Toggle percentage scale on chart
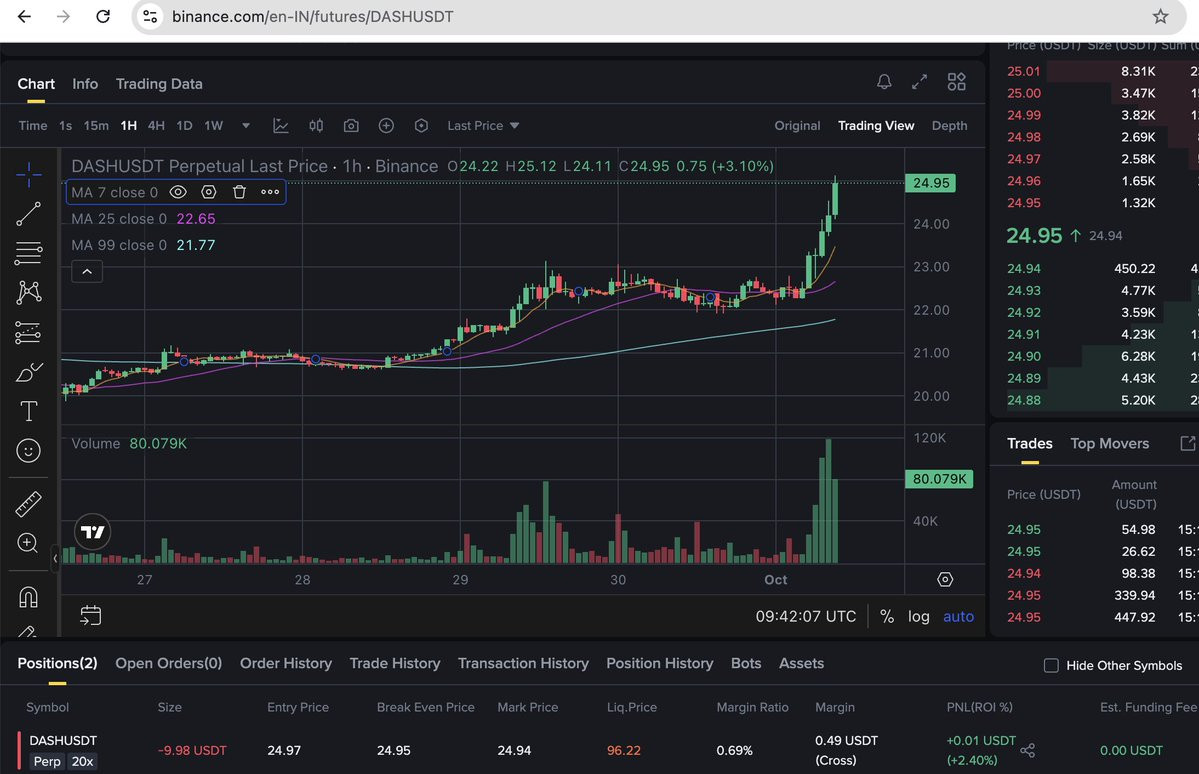The image size is (1199, 774). [x=887, y=616]
